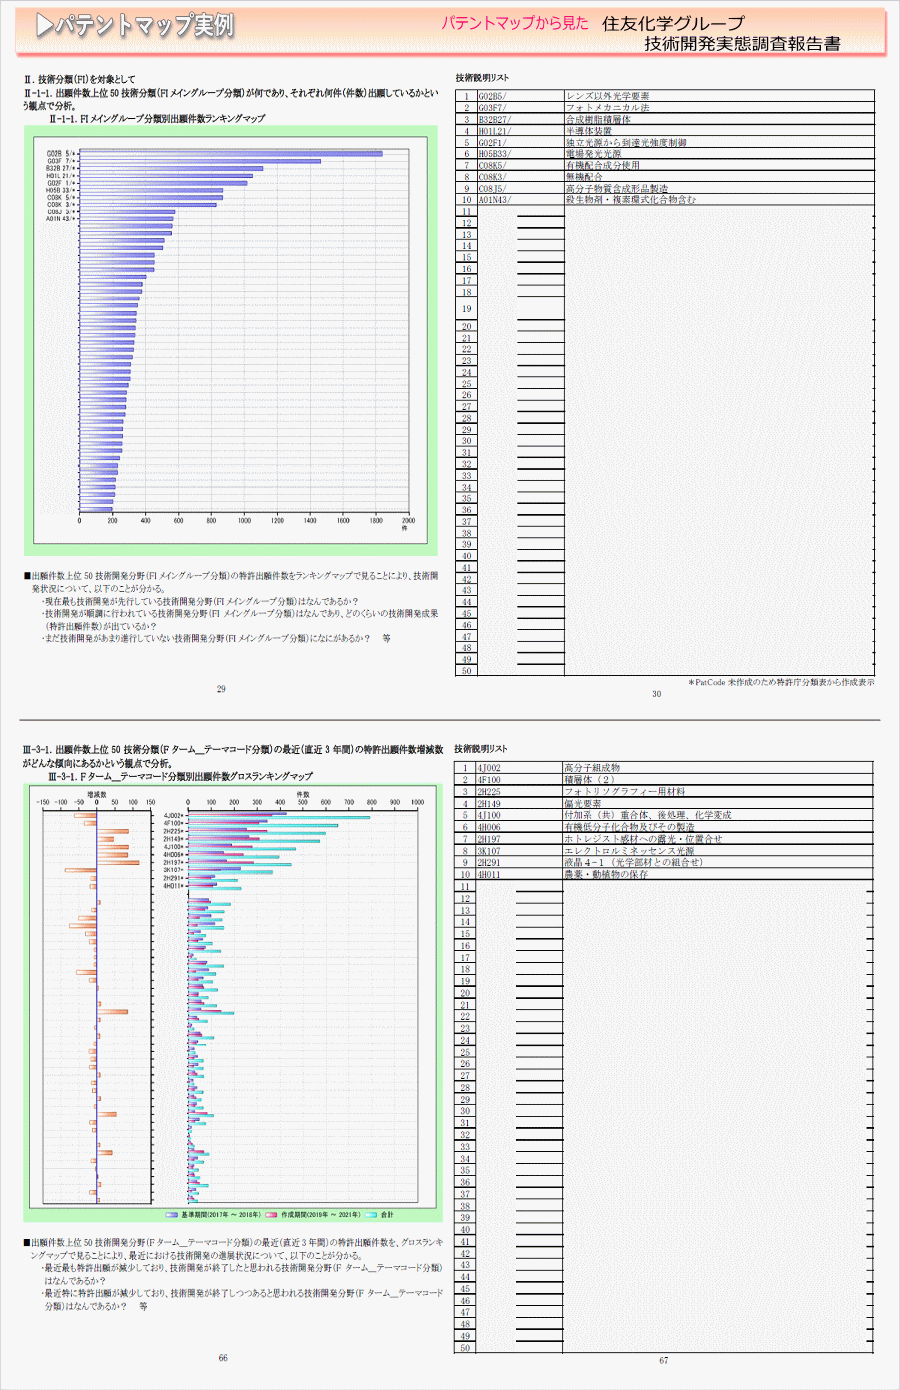Click the フォトリソグラフィー用材料 description cell

coord(718,792)
